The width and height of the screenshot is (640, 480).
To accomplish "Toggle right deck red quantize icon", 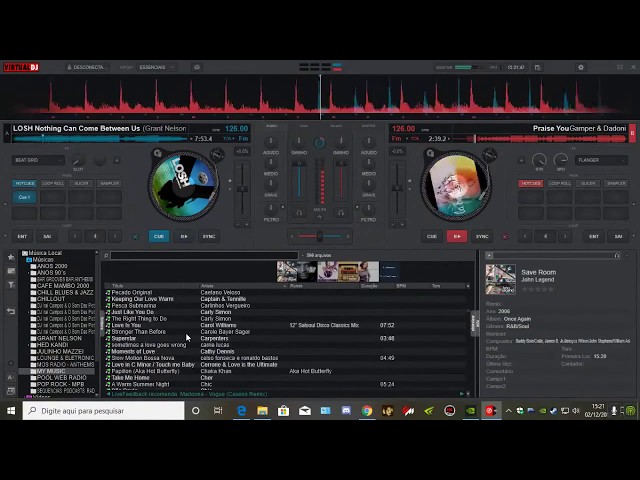I will coord(505,236).
